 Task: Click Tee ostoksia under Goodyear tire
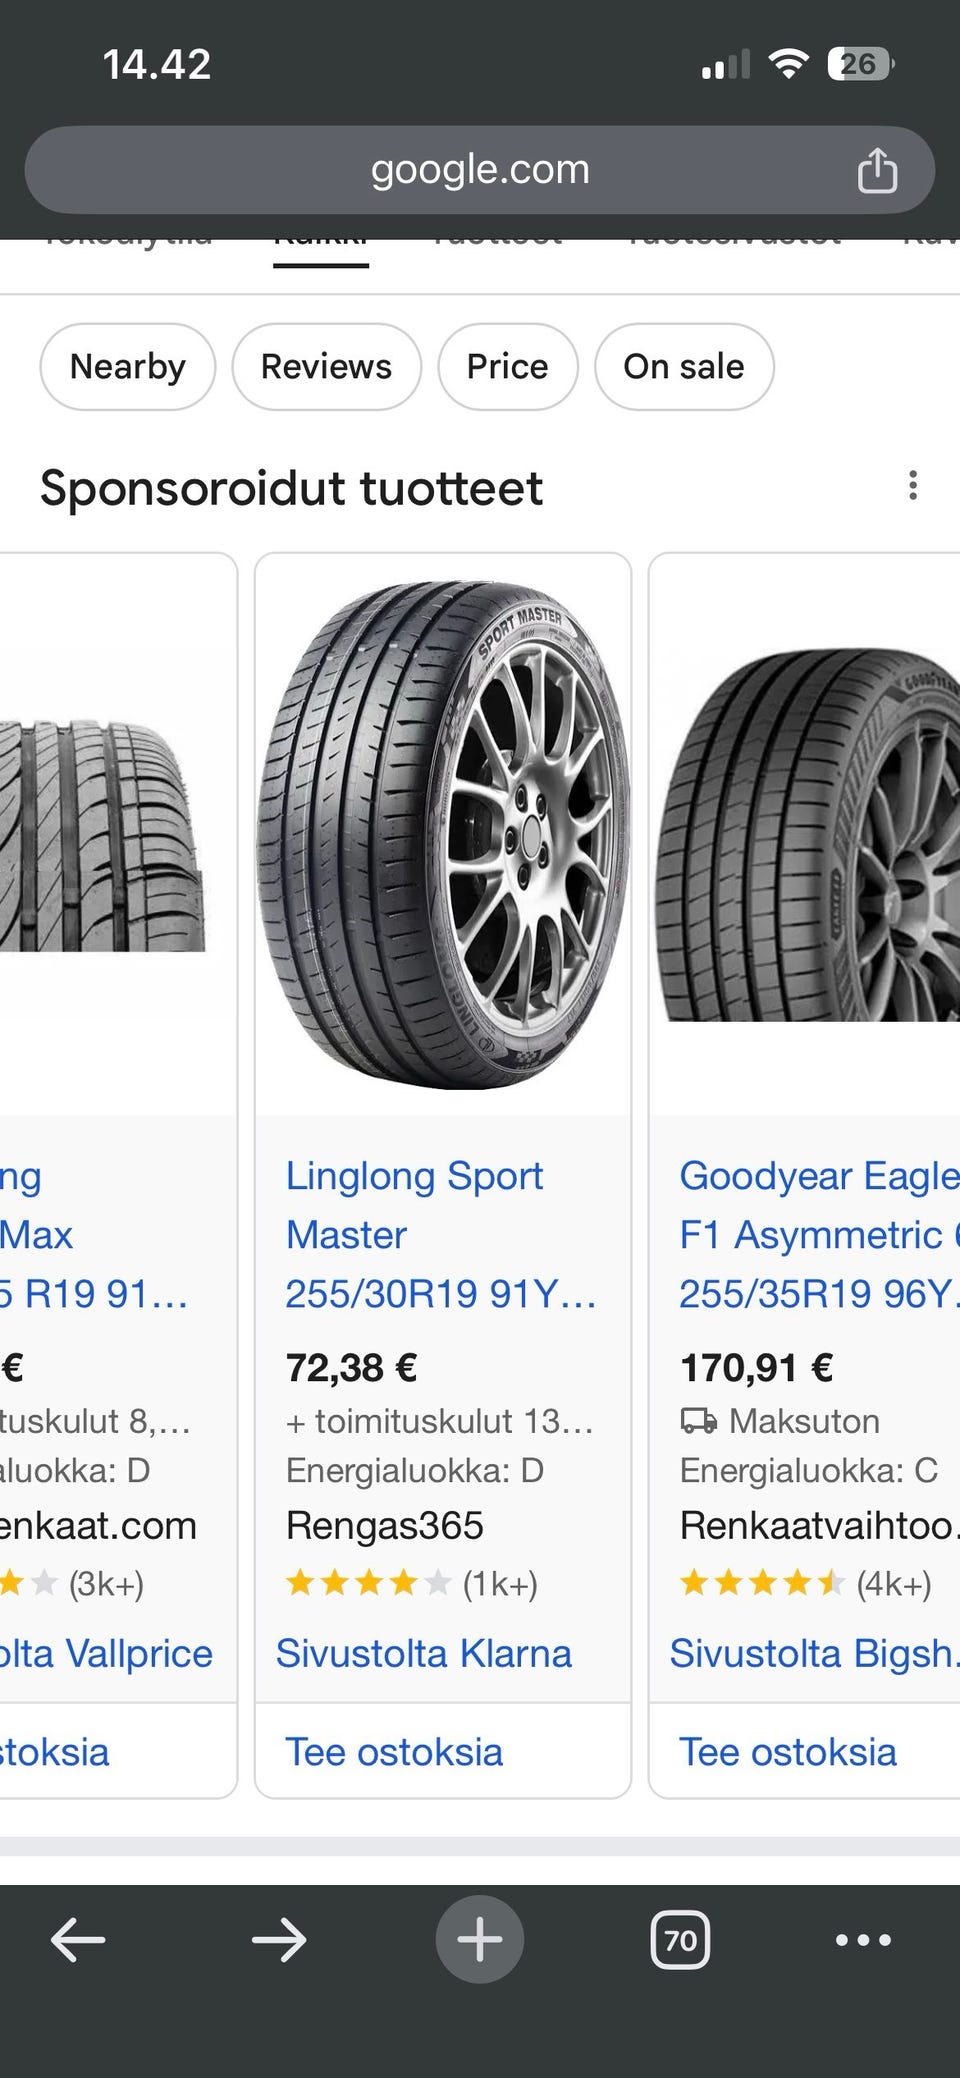788,1752
